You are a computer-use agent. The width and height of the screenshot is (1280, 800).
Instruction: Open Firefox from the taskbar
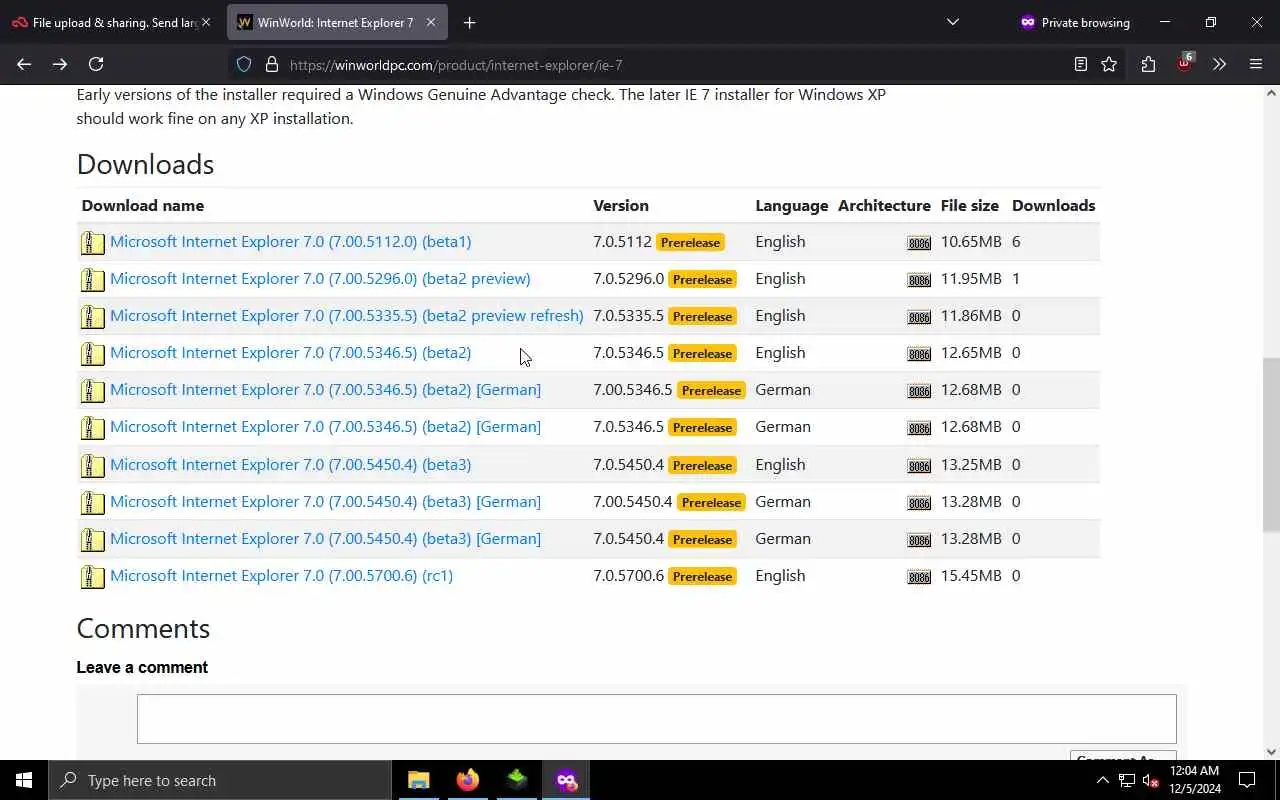tap(468, 780)
